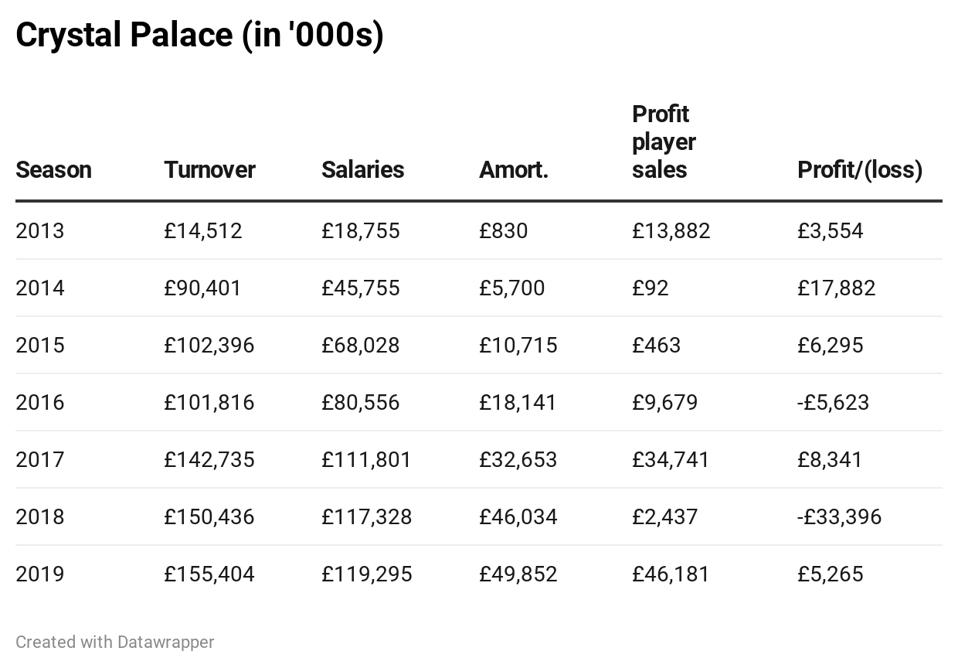The image size is (958, 668).
Task: Select the Salaries column header
Action: [362, 170]
